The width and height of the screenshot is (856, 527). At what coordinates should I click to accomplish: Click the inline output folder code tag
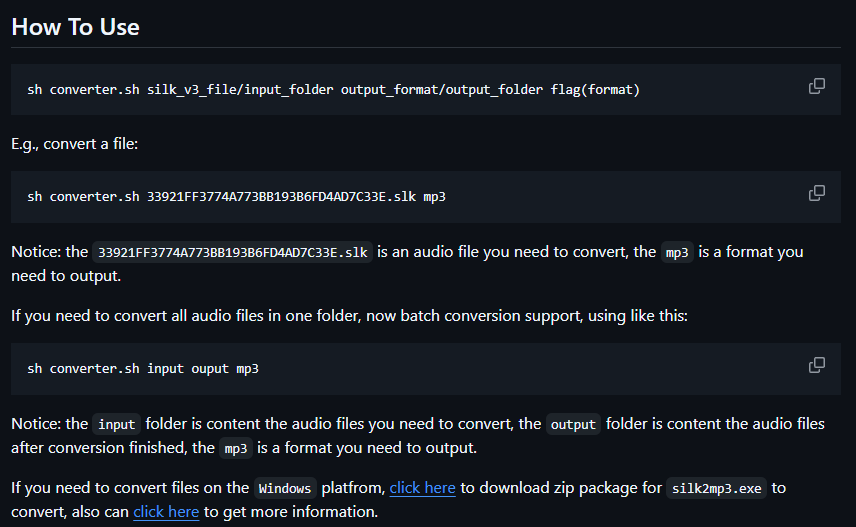point(573,424)
